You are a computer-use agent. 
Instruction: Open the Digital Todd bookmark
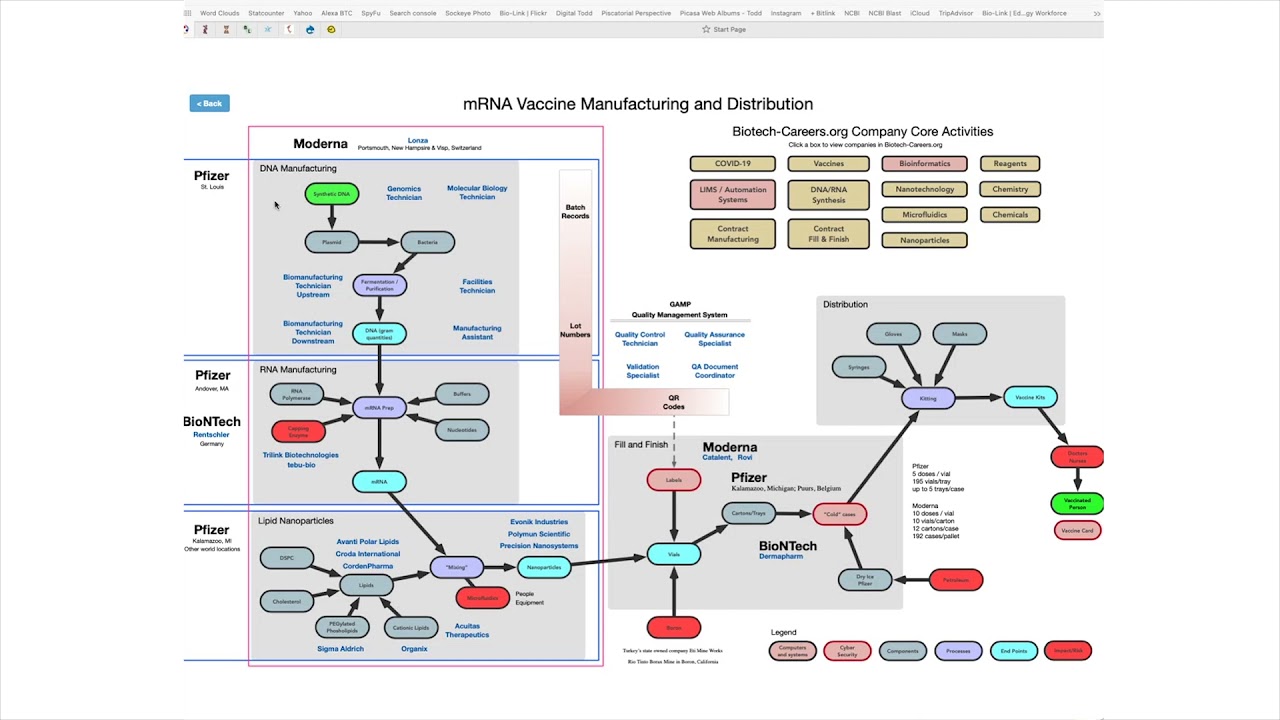pyautogui.click(x=574, y=13)
